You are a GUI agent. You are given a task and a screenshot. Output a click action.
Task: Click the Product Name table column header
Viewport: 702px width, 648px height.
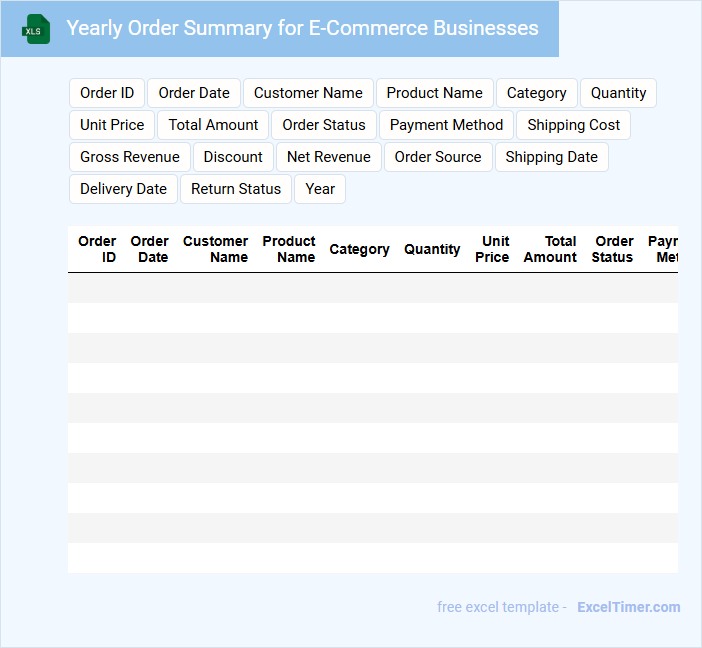289,249
